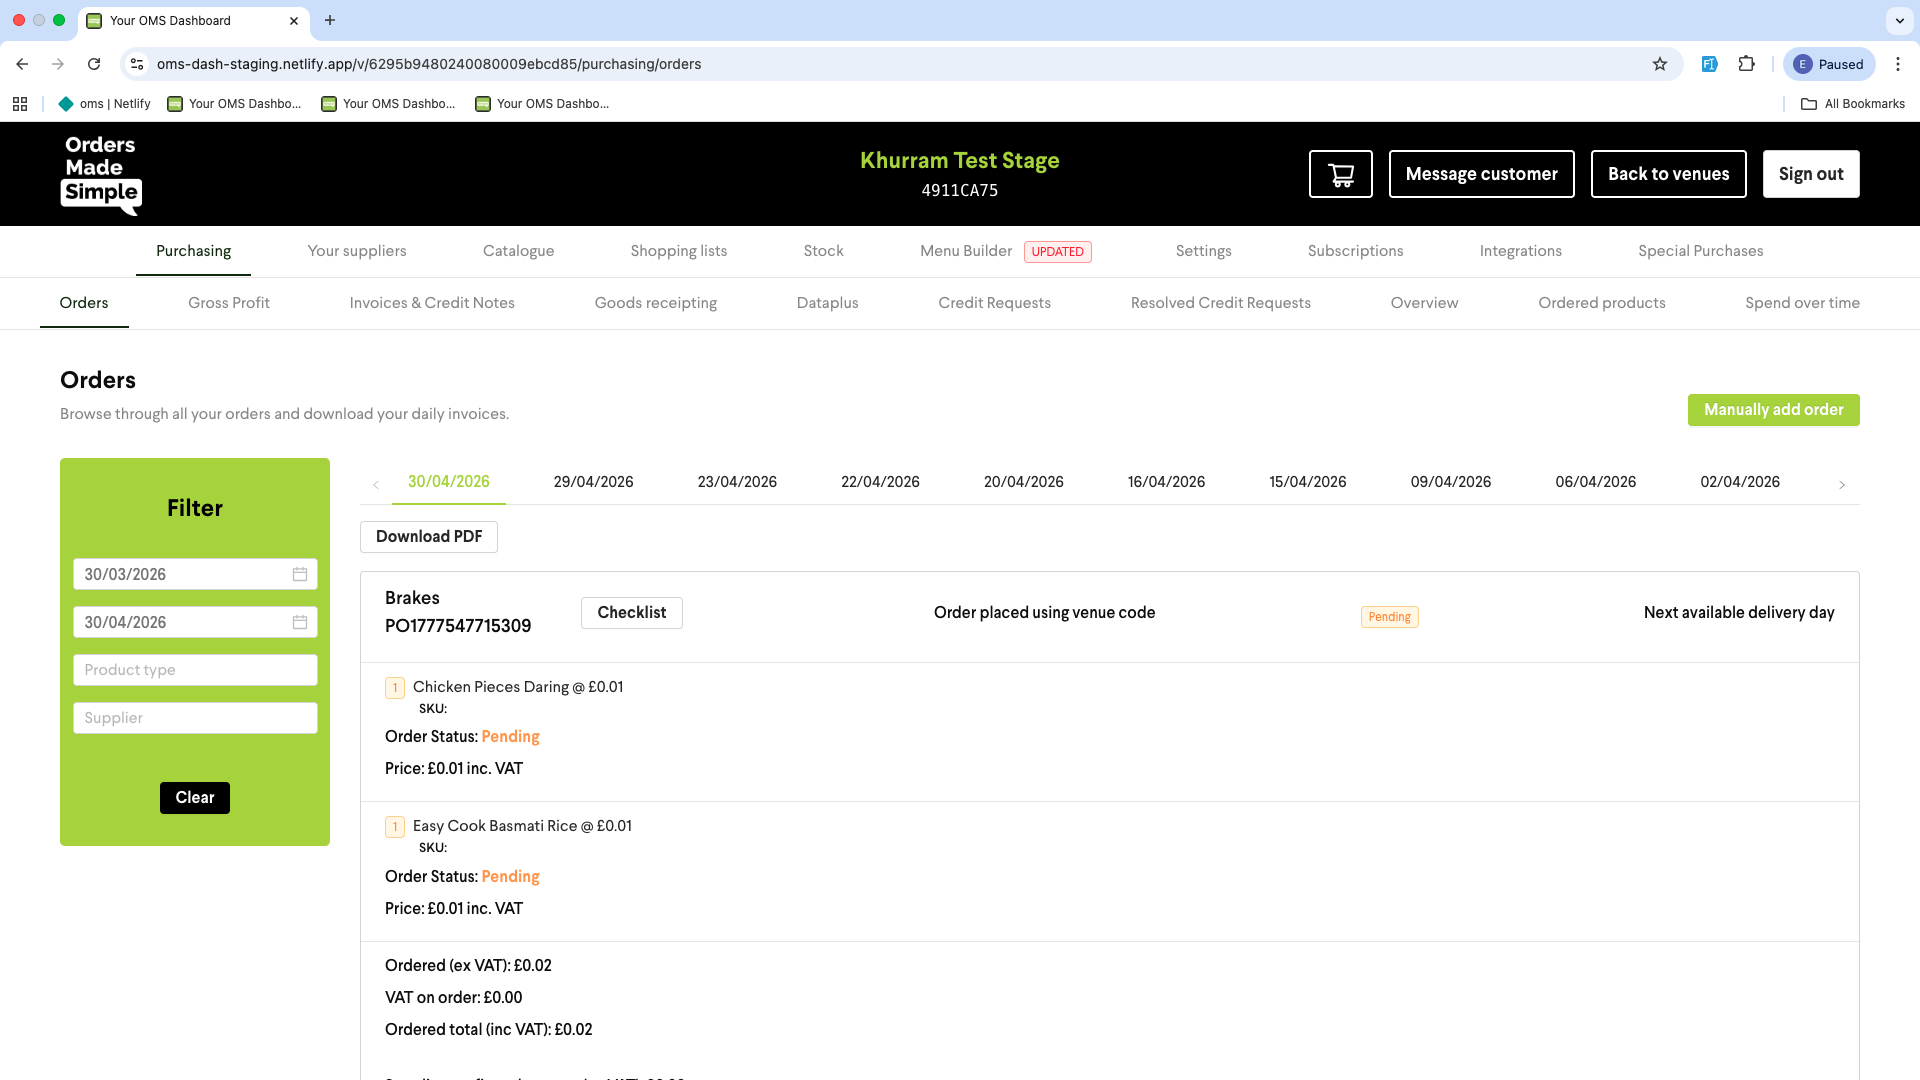This screenshot has width=1920, height=1080.
Task: Go forward in browser history
Action: (x=58, y=64)
